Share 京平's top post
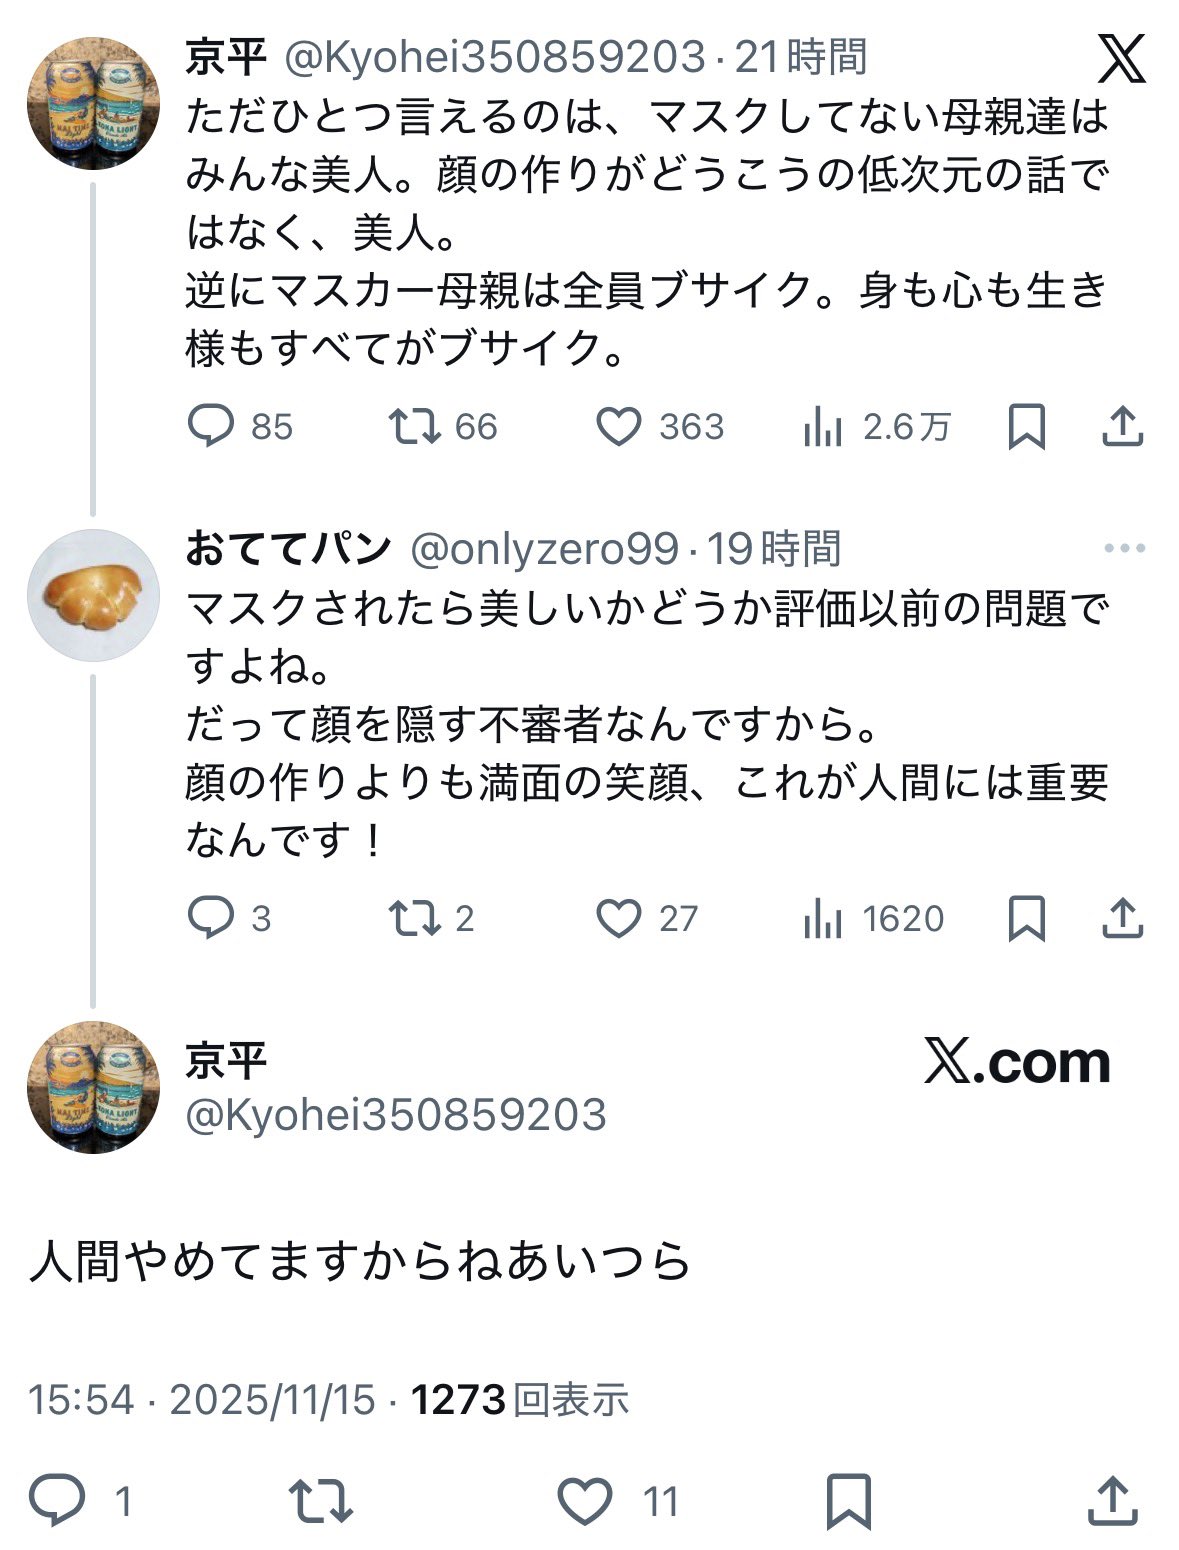The width and height of the screenshot is (1179, 1550). (x=1122, y=427)
